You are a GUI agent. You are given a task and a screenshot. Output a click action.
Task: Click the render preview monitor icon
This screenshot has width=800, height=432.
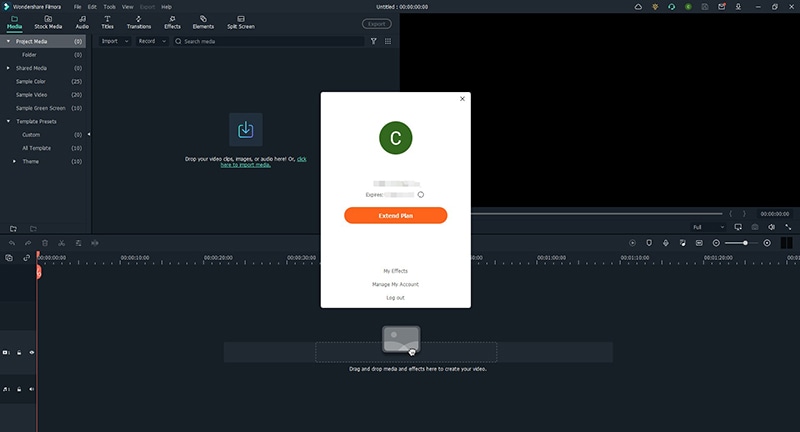tap(738, 227)
